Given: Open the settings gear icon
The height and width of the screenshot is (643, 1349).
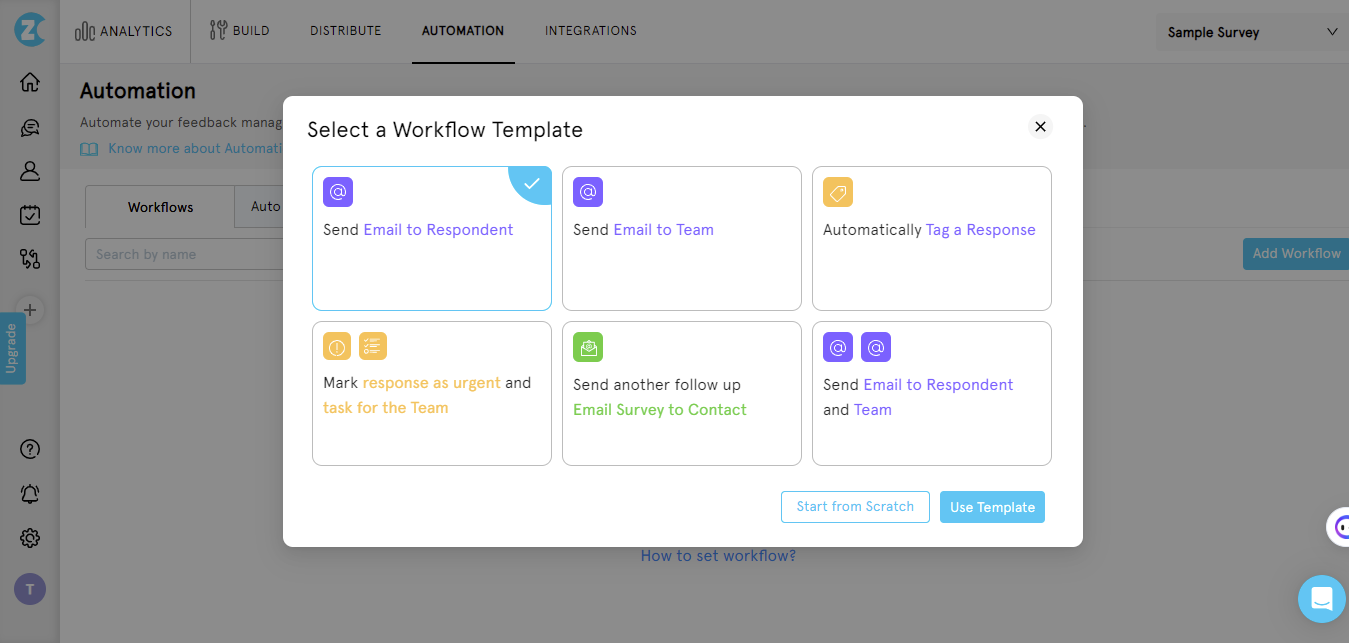Looking at the screenshot, I should (x=30, y=538).
